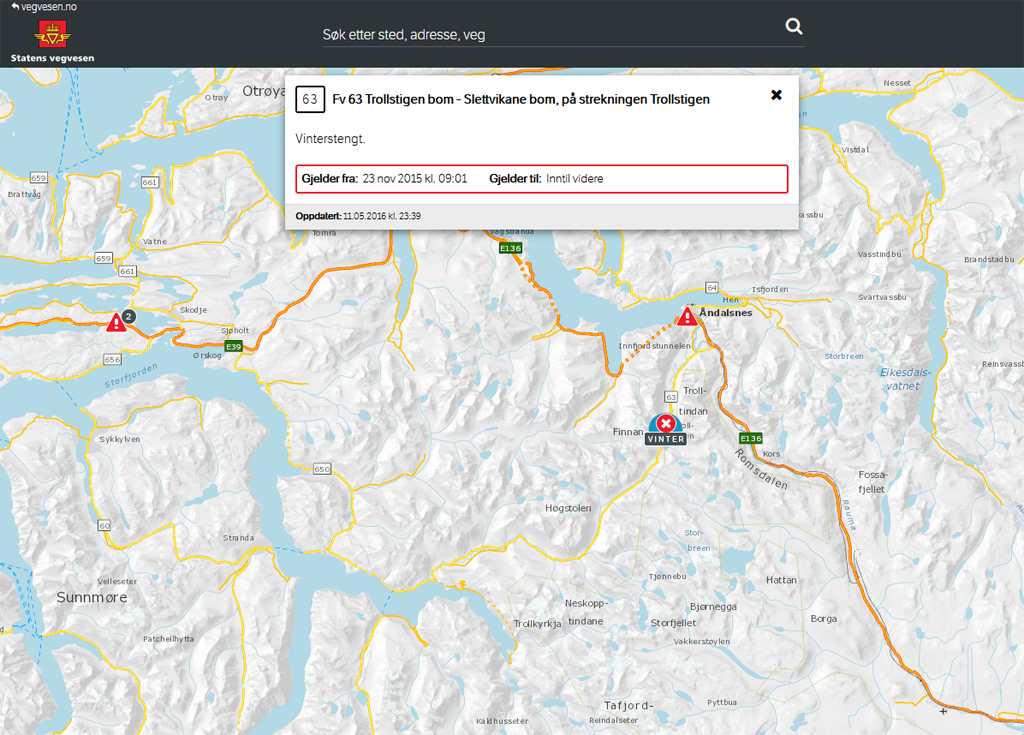Click the Storfjorden fjord label
This screenshot has height=735, width=1024.
click(131, 376)
